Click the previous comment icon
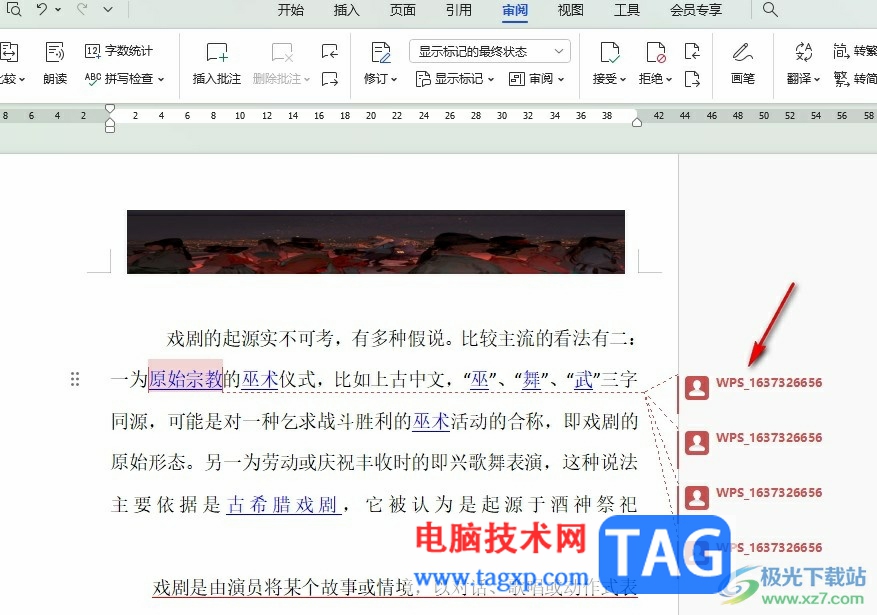Image resolution: width=877 pixels, height=615 pixels. (330, 52)
